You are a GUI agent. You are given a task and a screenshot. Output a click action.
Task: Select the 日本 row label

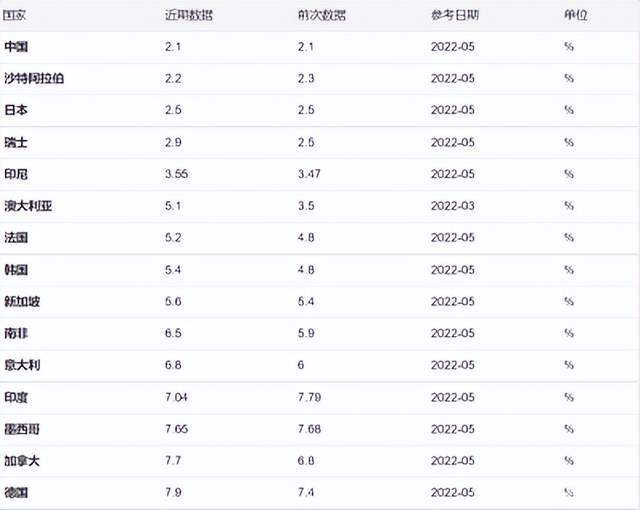click(16, 110)
